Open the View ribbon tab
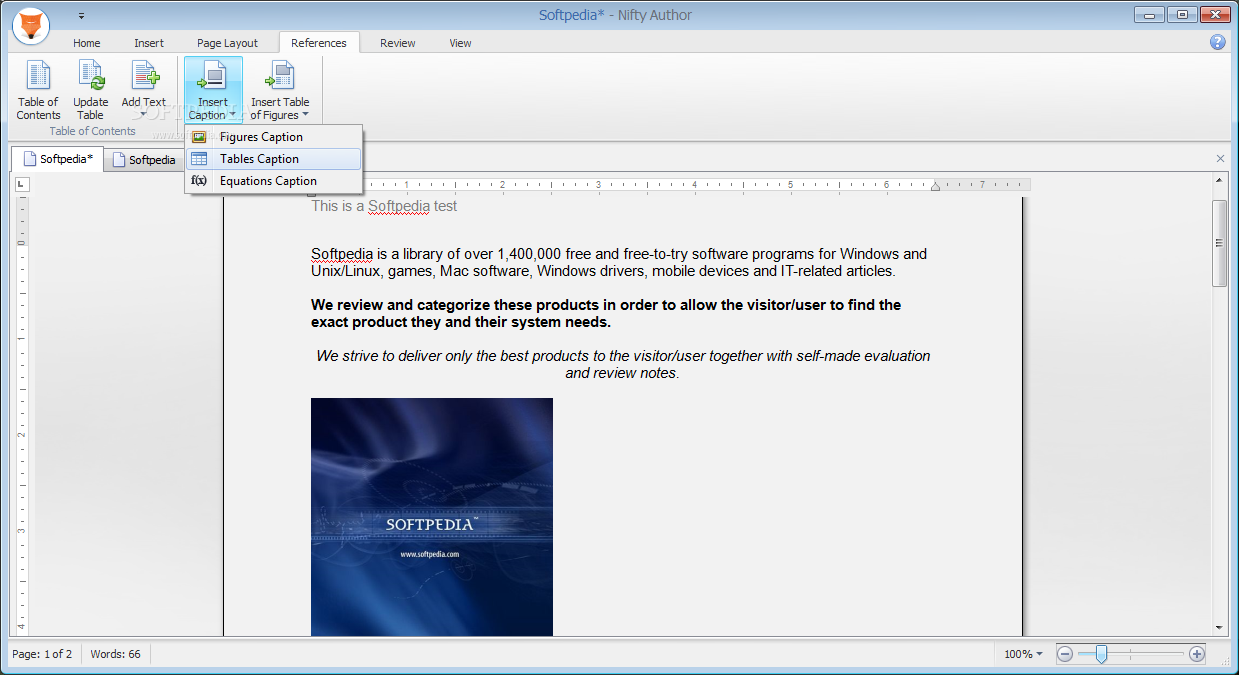Screen dimensions: 1239x675 [x=460, y=43]
